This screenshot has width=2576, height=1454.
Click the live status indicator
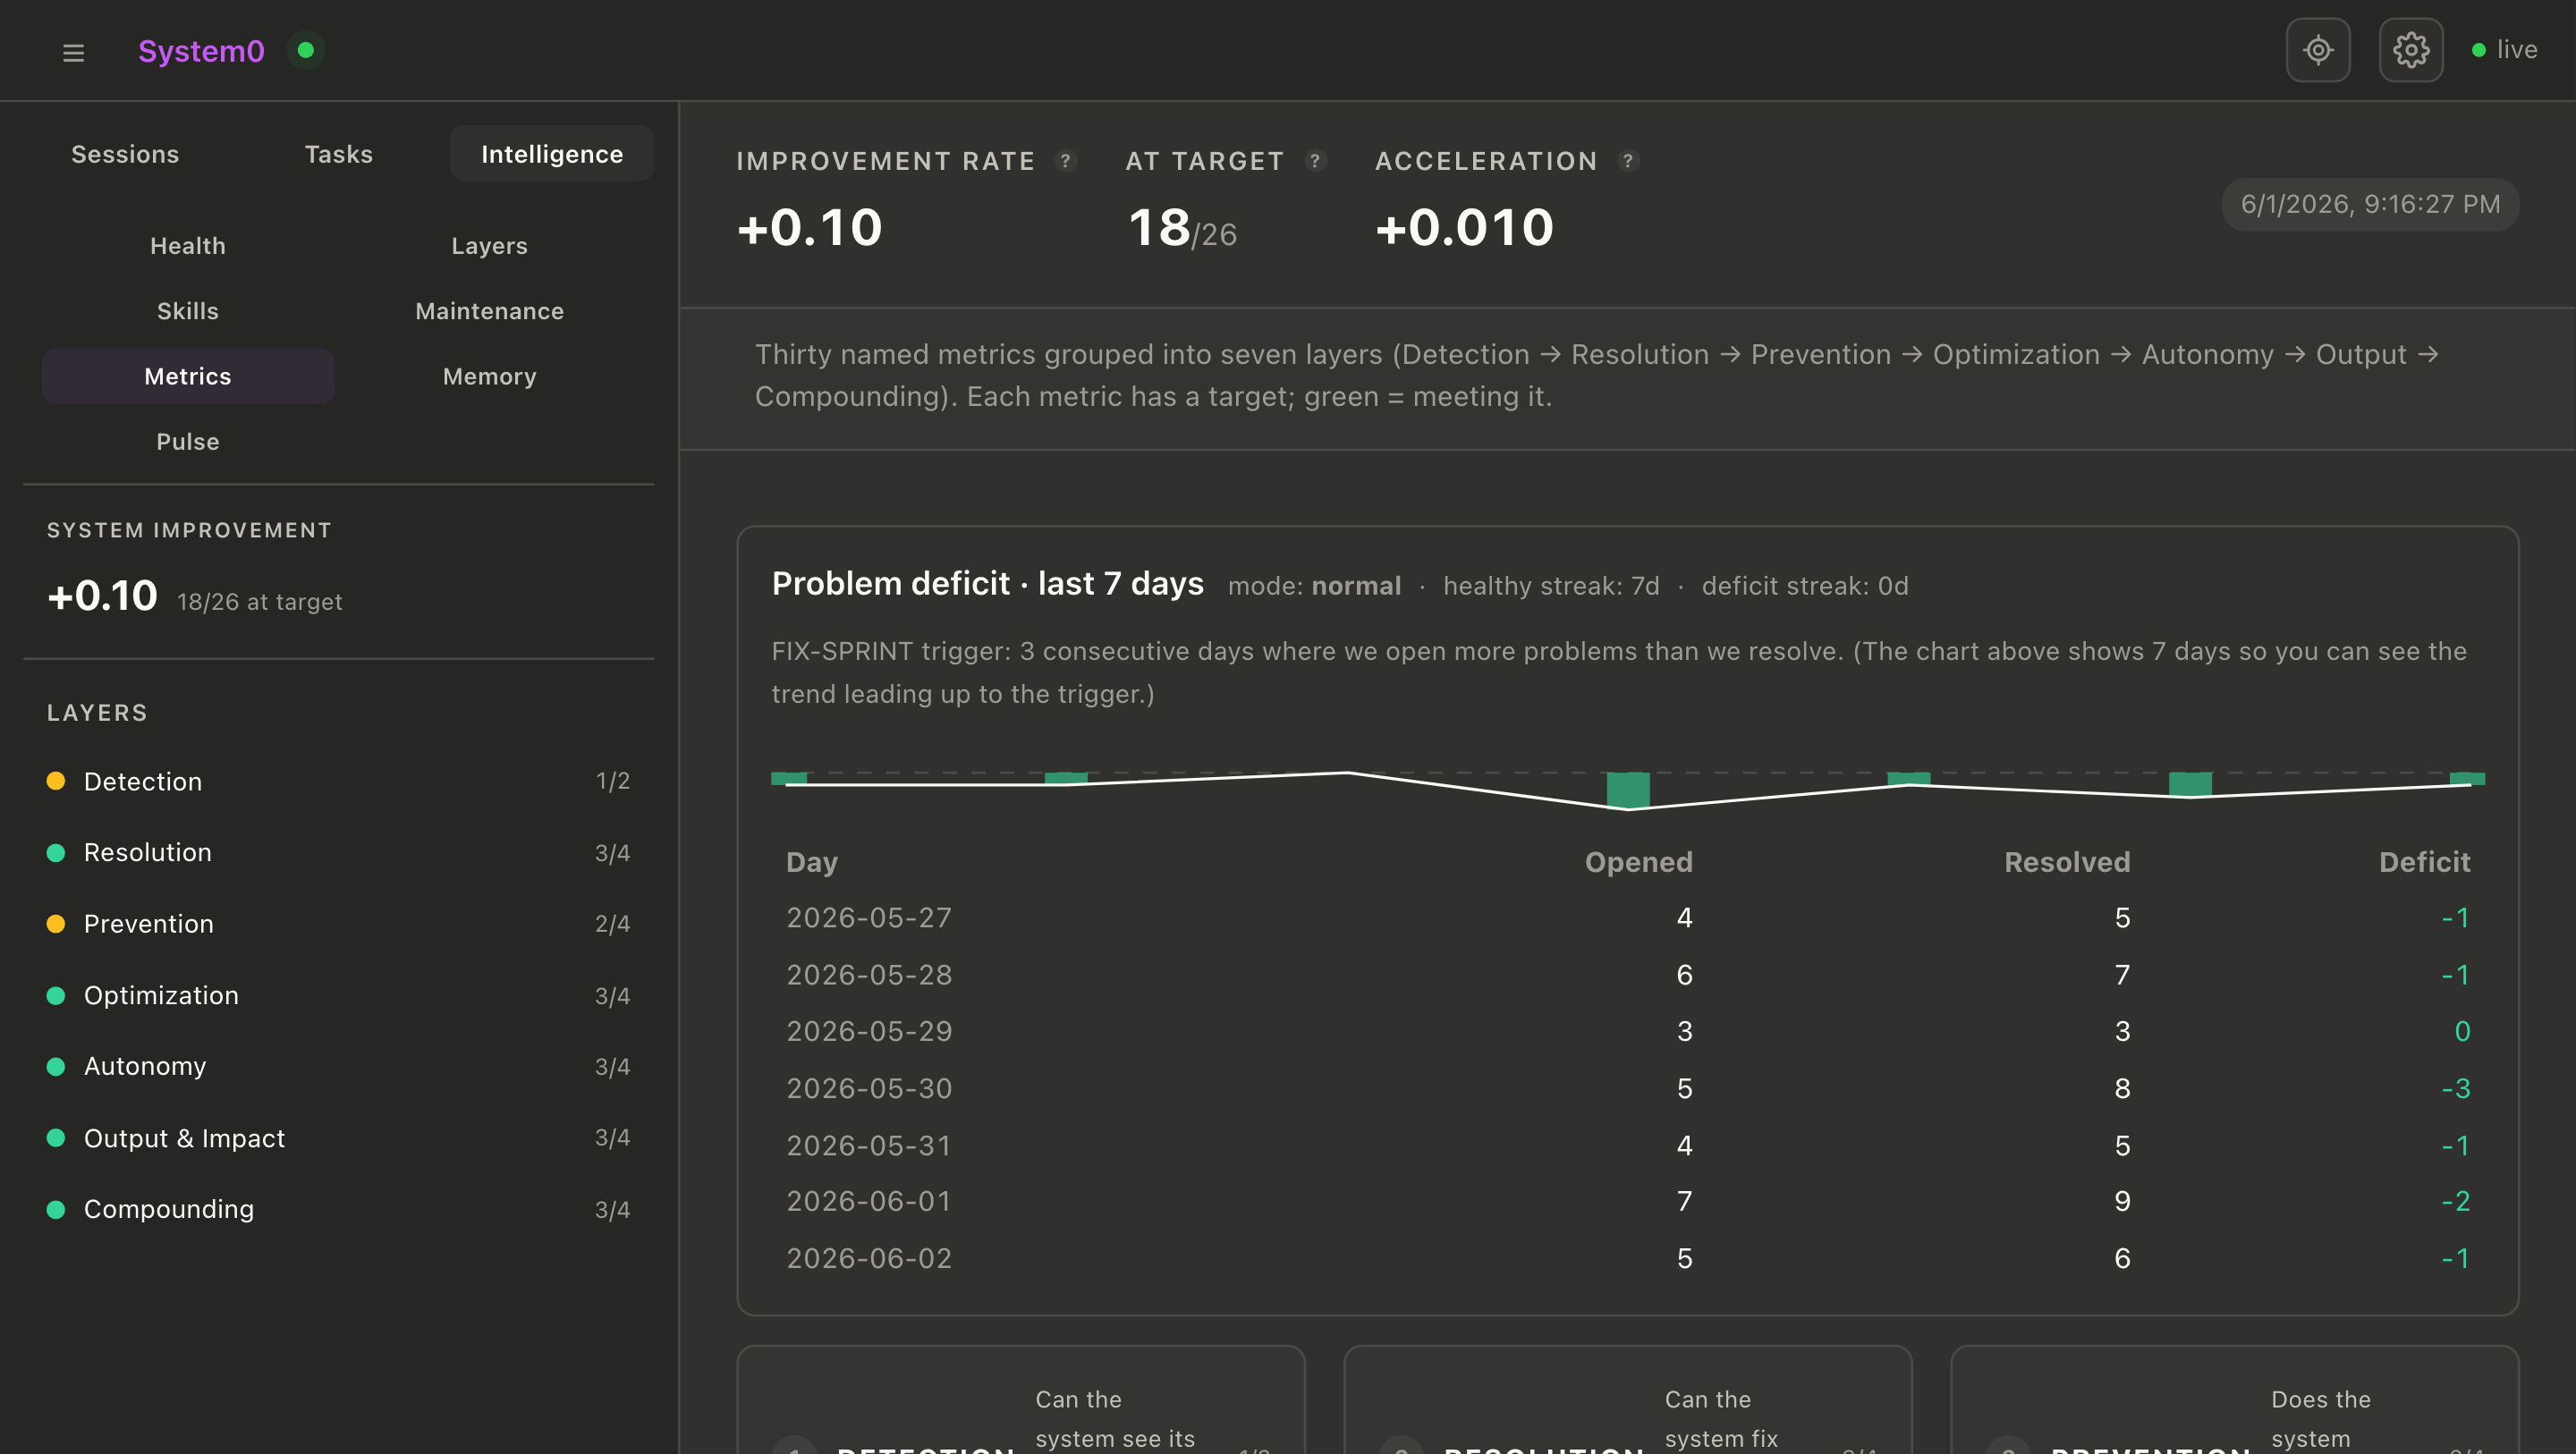(2505, 50)
